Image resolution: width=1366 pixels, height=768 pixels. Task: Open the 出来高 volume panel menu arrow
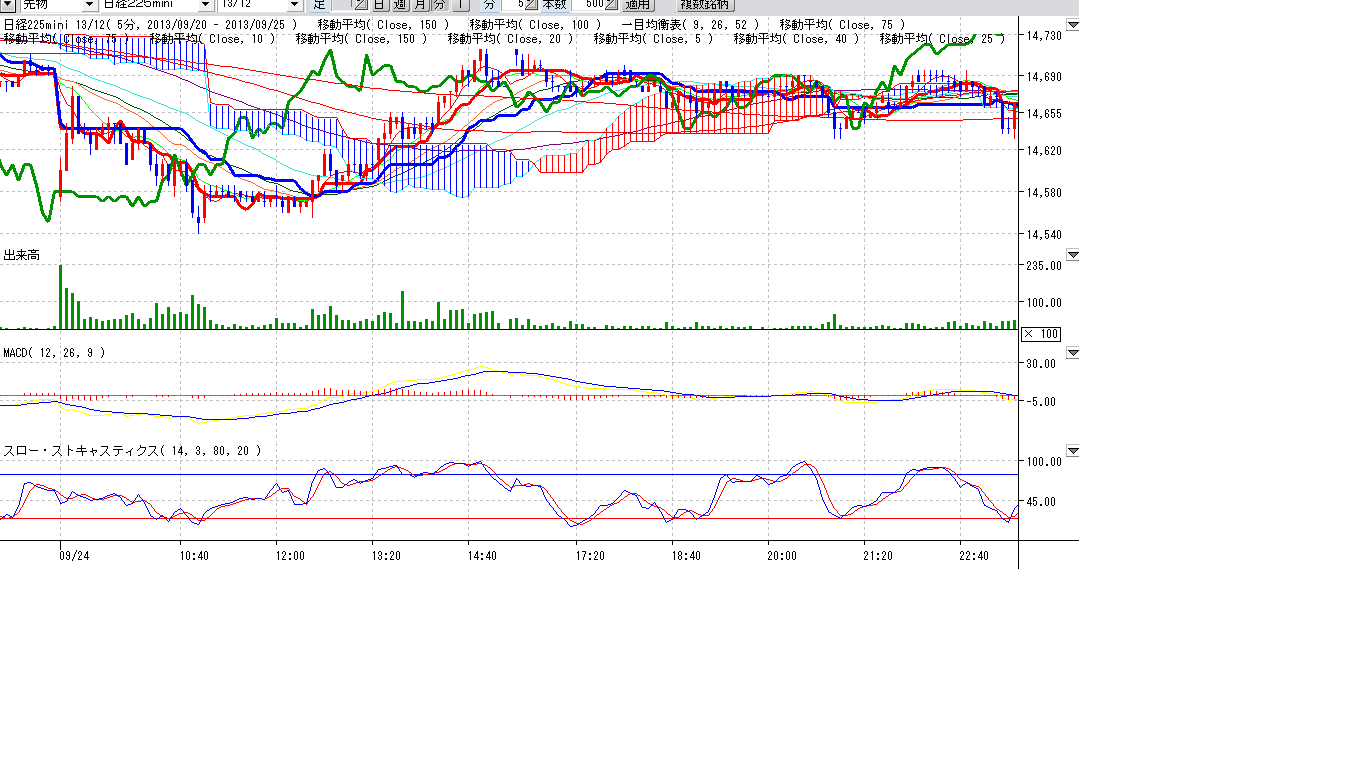[x=1073, y=255]
